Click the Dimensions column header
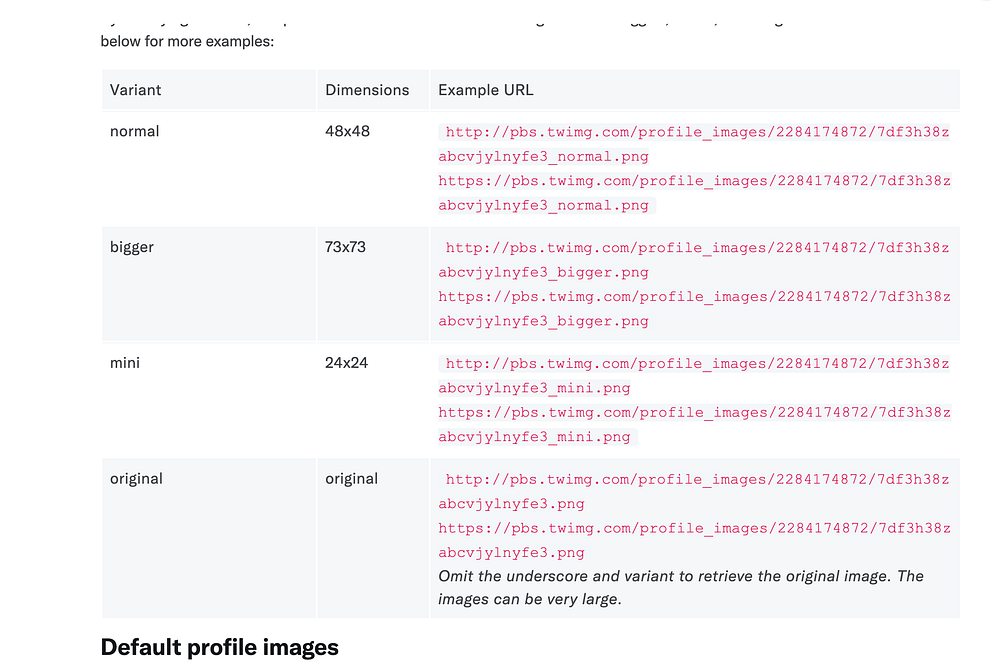This screenshot has width=1000, height=664. coord(367,90)
